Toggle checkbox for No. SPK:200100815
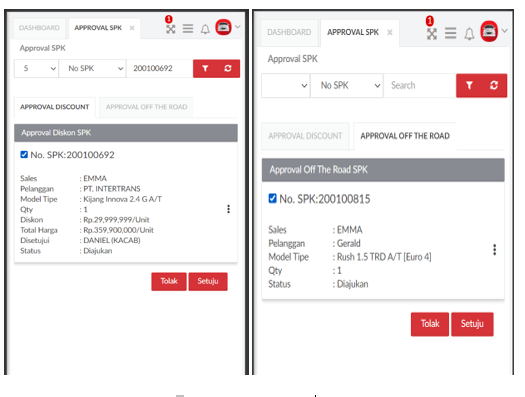This screenshot has height=397, width=525. [x=273, y=198]
